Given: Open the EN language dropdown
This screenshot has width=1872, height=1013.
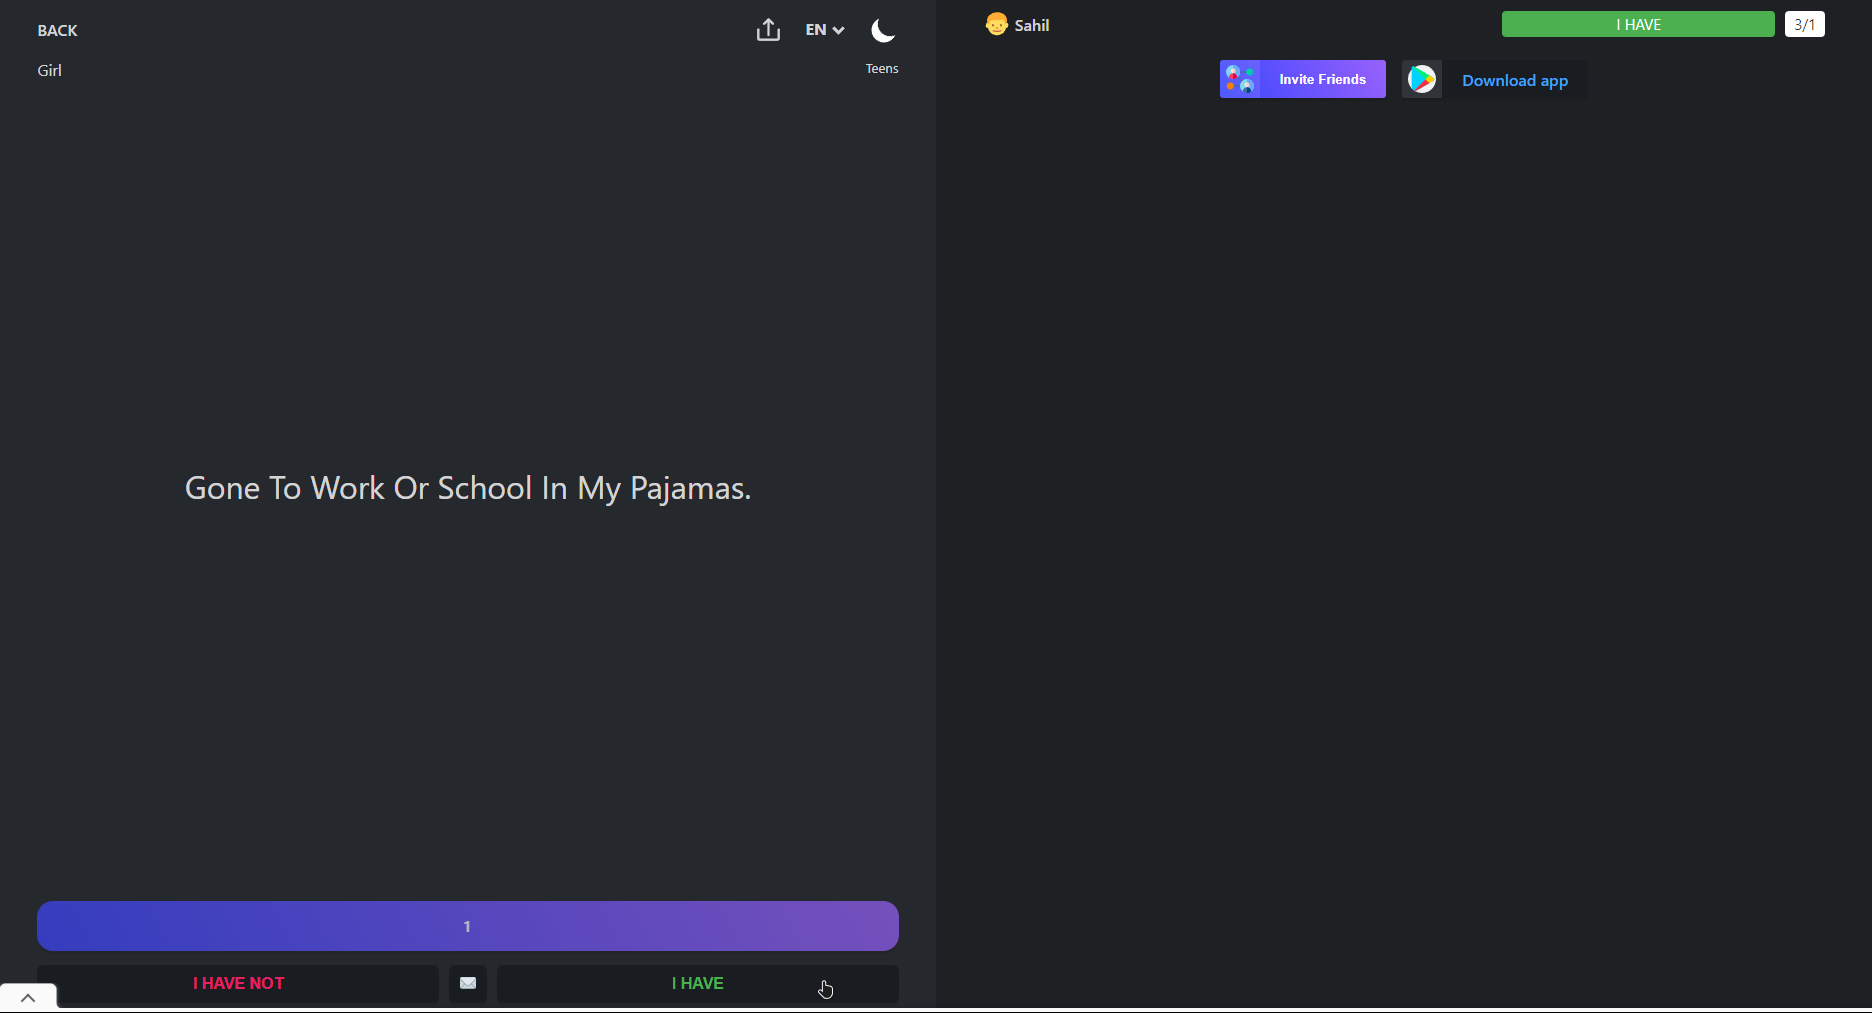Looking at the screenshot, I should tap(825, 30).
